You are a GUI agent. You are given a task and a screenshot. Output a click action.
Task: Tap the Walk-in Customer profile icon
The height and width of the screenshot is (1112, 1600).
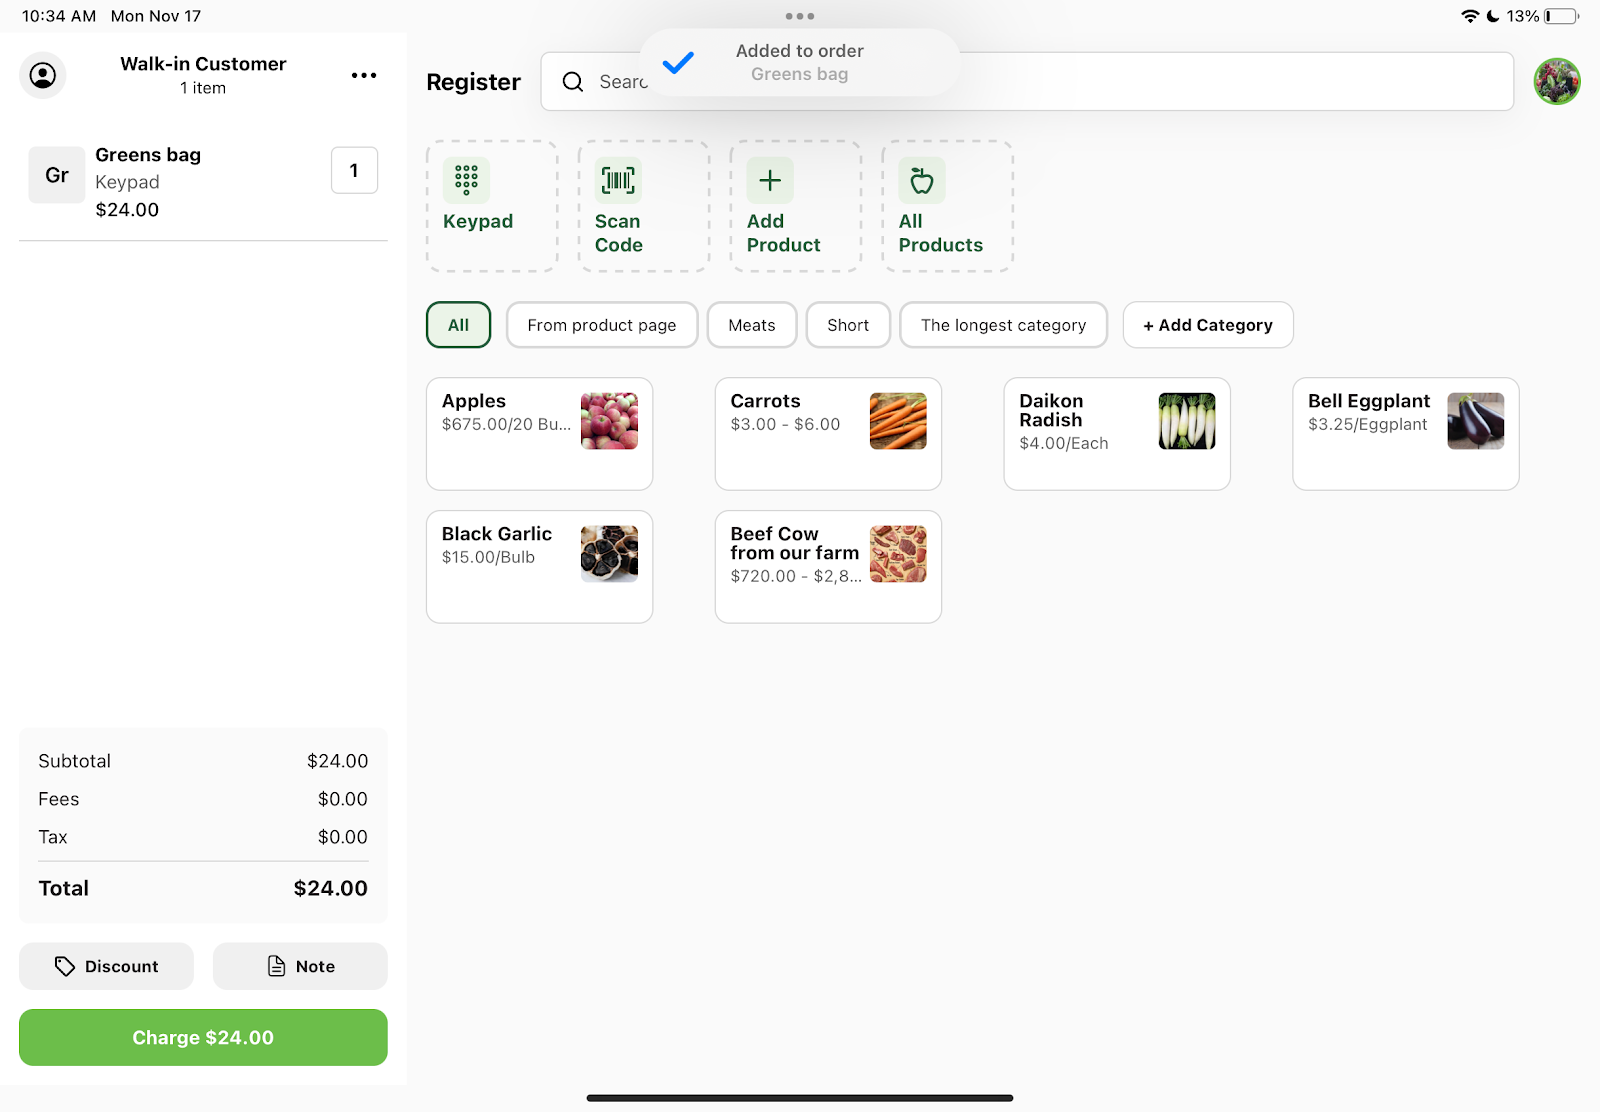[43, 76]
